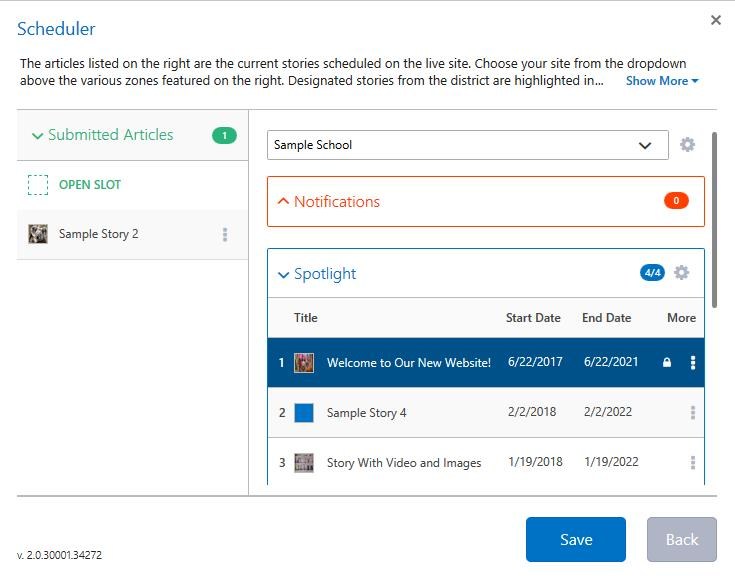
Task: Collapse the Spotlight section
Action: (x=284, y=274)
